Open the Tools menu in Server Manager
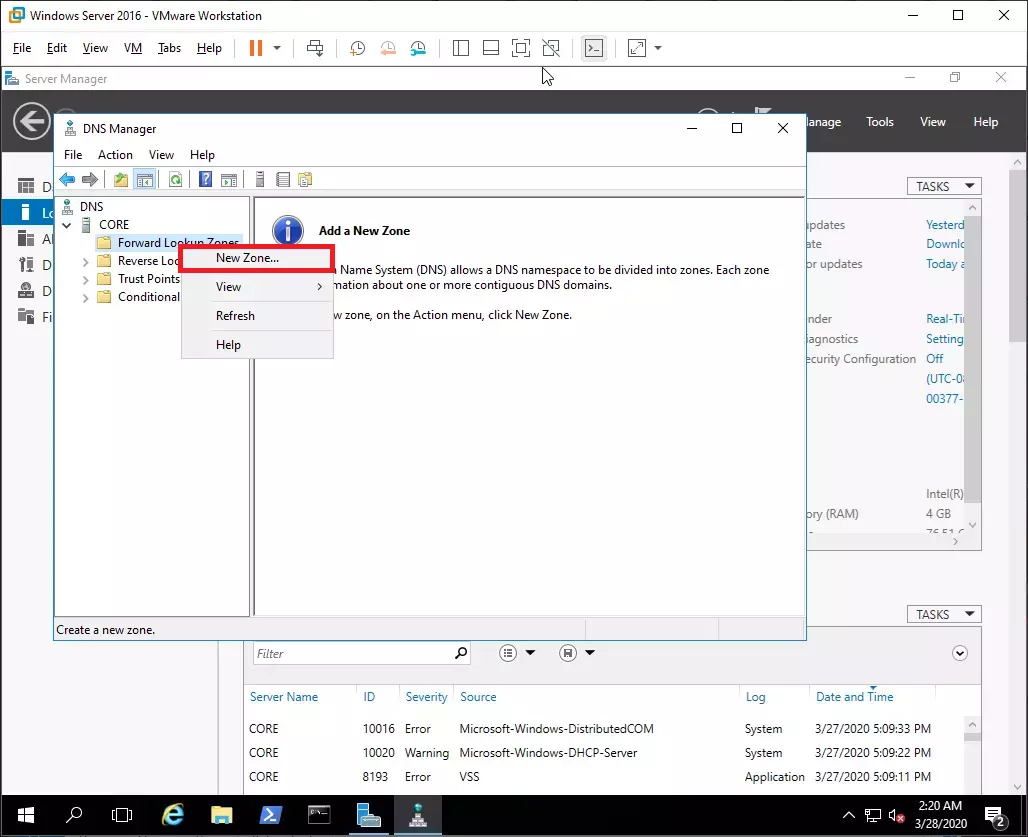The width and height of the screenshot is (1028, 837). click(879, 122)
